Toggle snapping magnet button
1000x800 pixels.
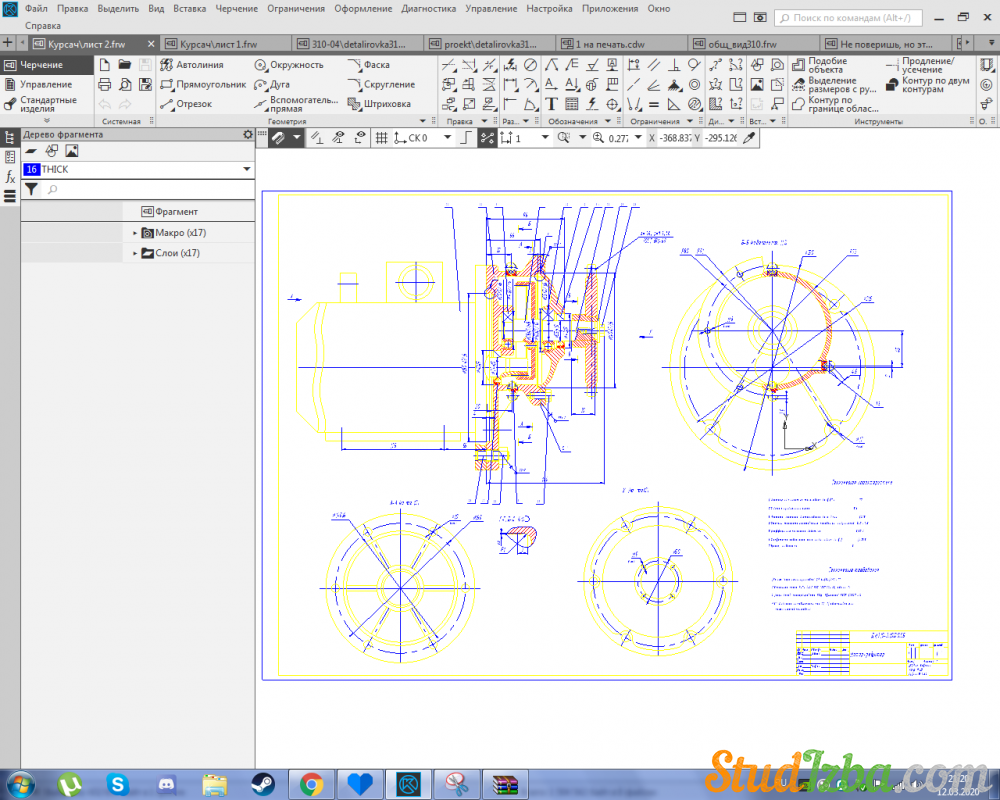[276, 138]
